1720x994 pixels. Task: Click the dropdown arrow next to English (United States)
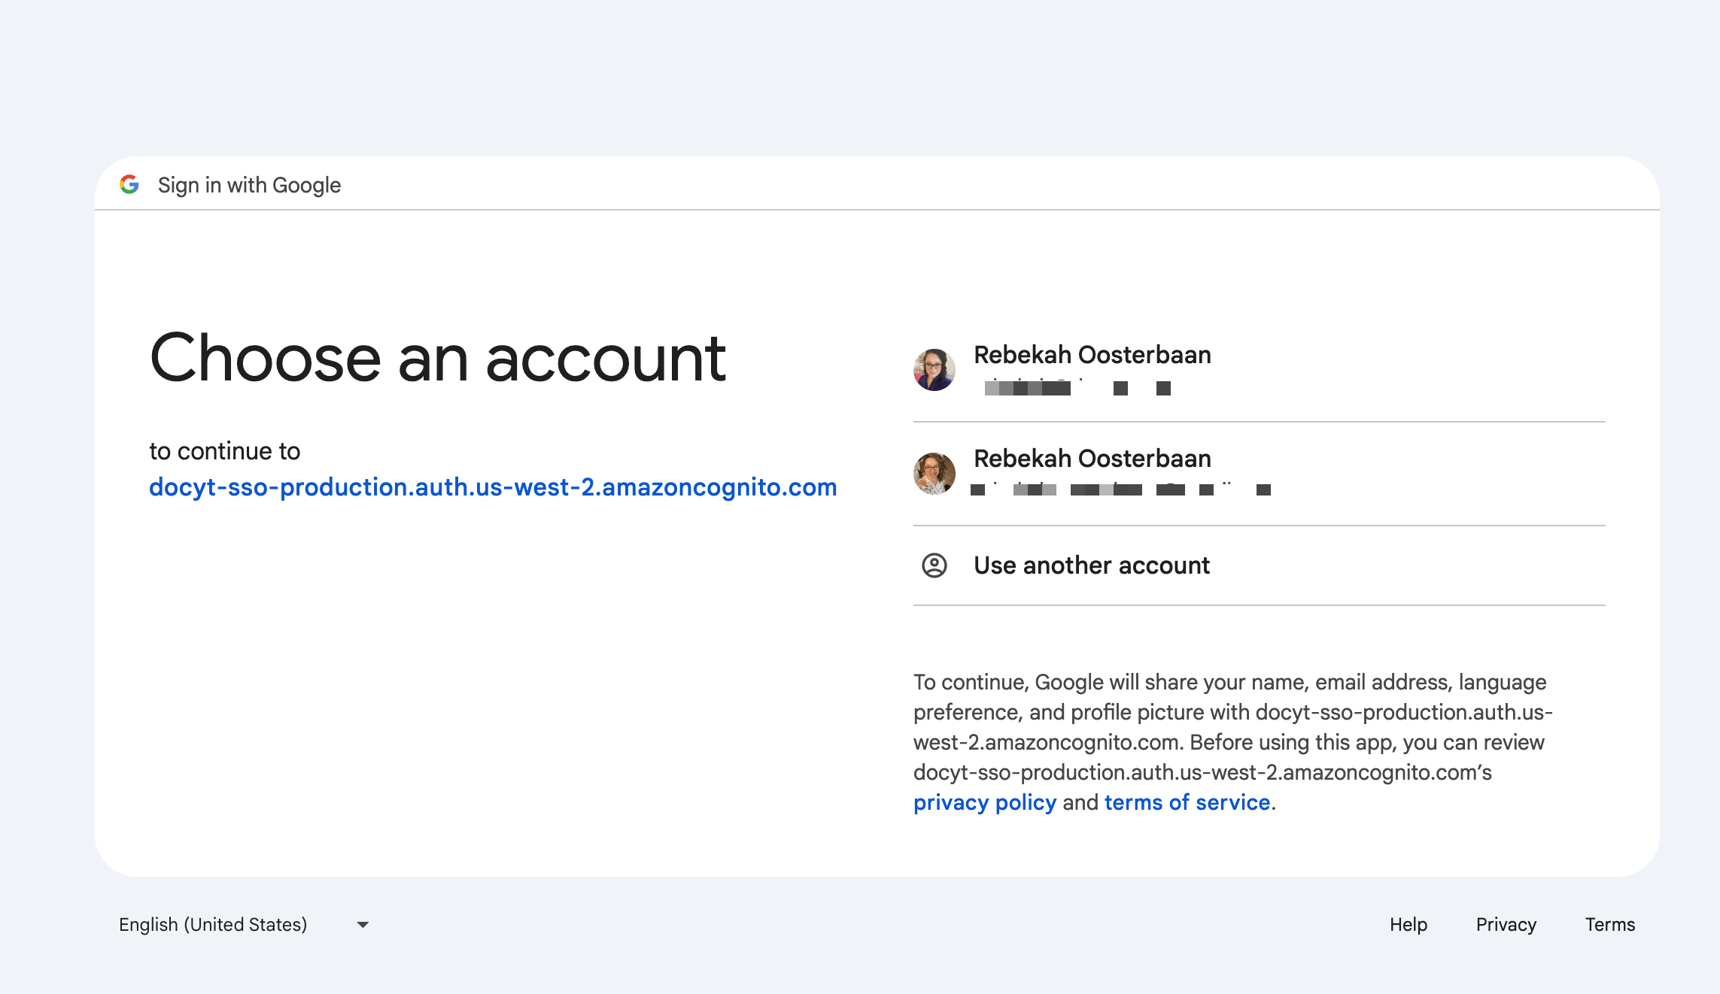(362, 924)
